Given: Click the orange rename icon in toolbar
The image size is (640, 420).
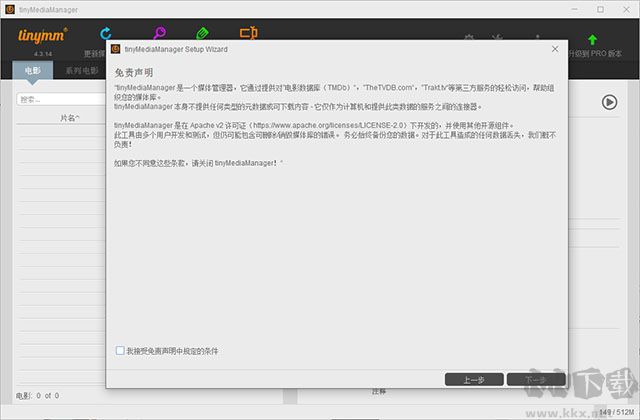Looking at the screenshot, I should tap(248, 34).
